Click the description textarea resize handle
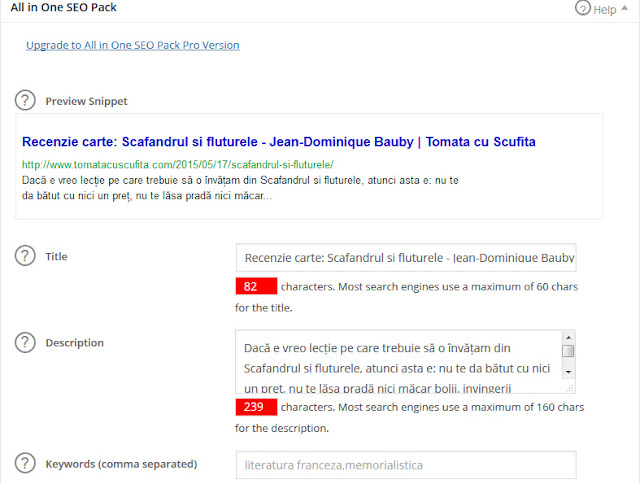 click(569, 388)
